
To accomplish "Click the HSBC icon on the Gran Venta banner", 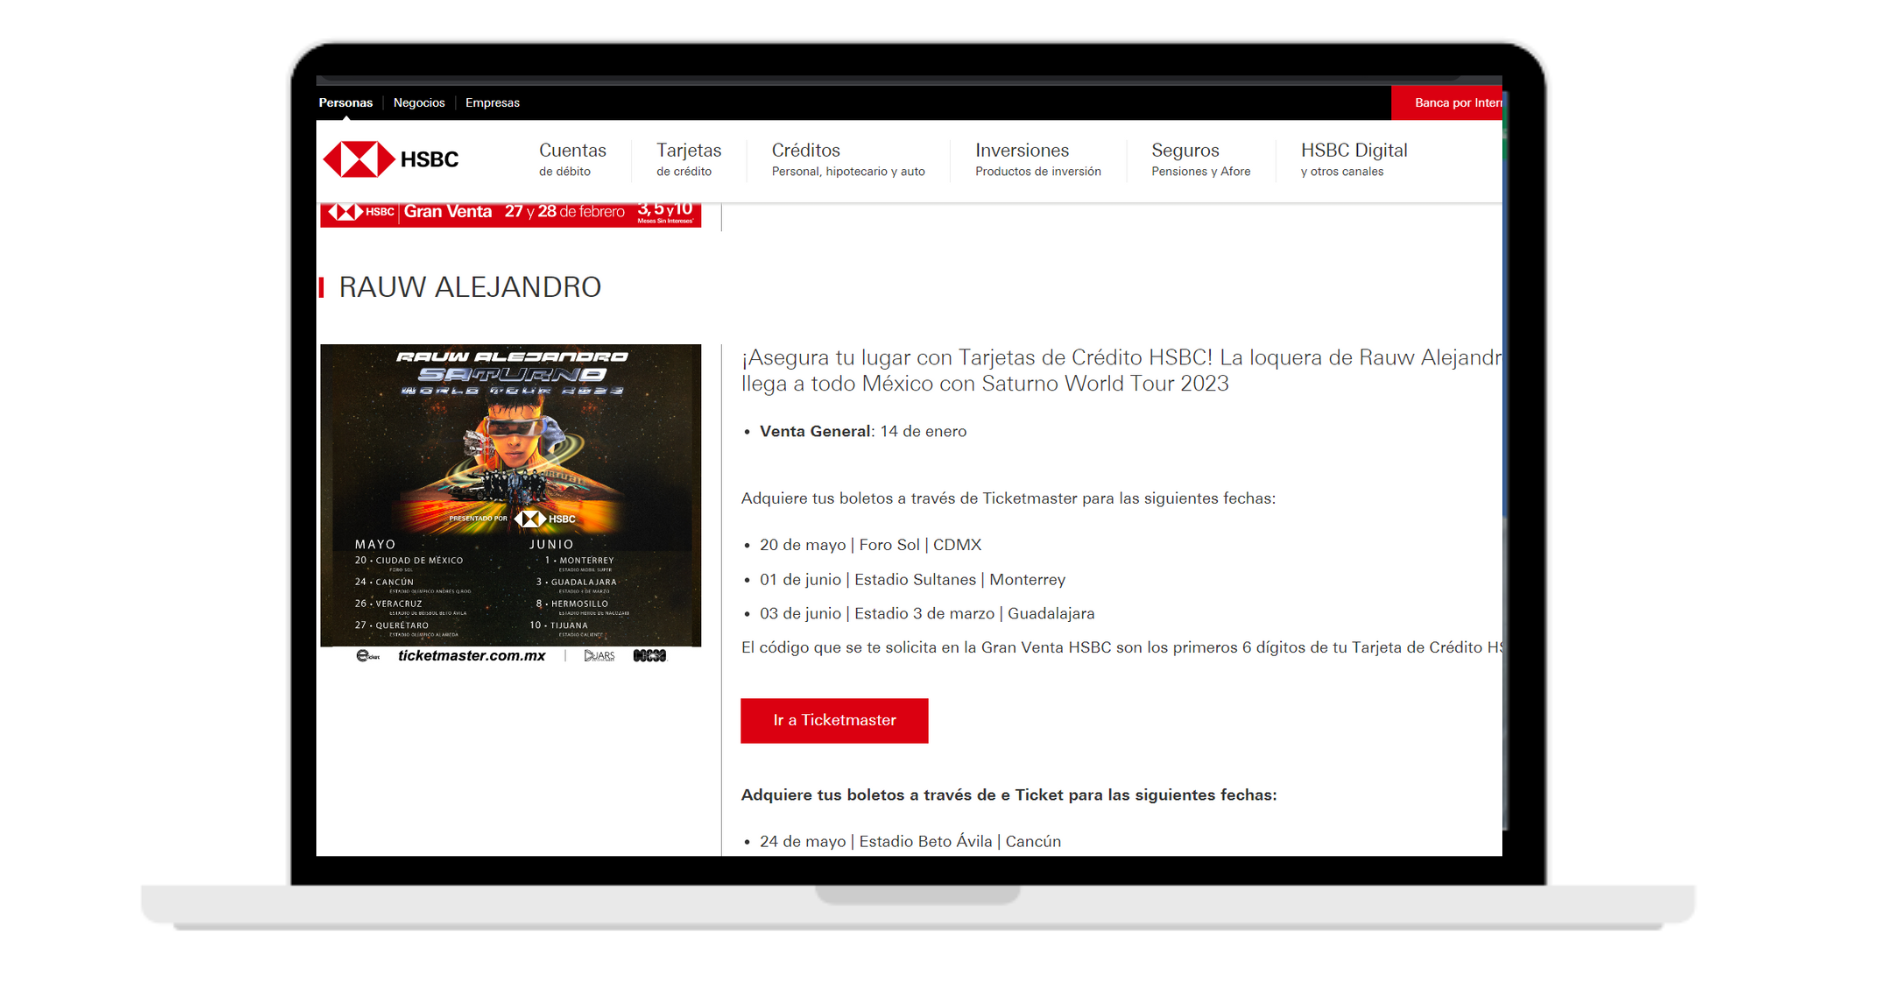I will click(x=345, y=211).
